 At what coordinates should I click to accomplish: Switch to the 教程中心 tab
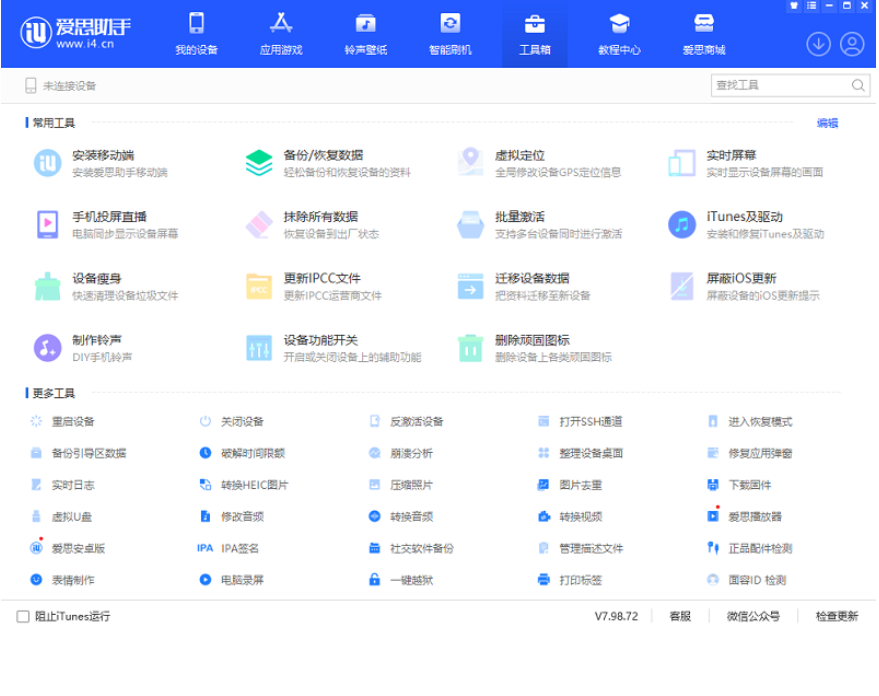(x=619, y=34)
